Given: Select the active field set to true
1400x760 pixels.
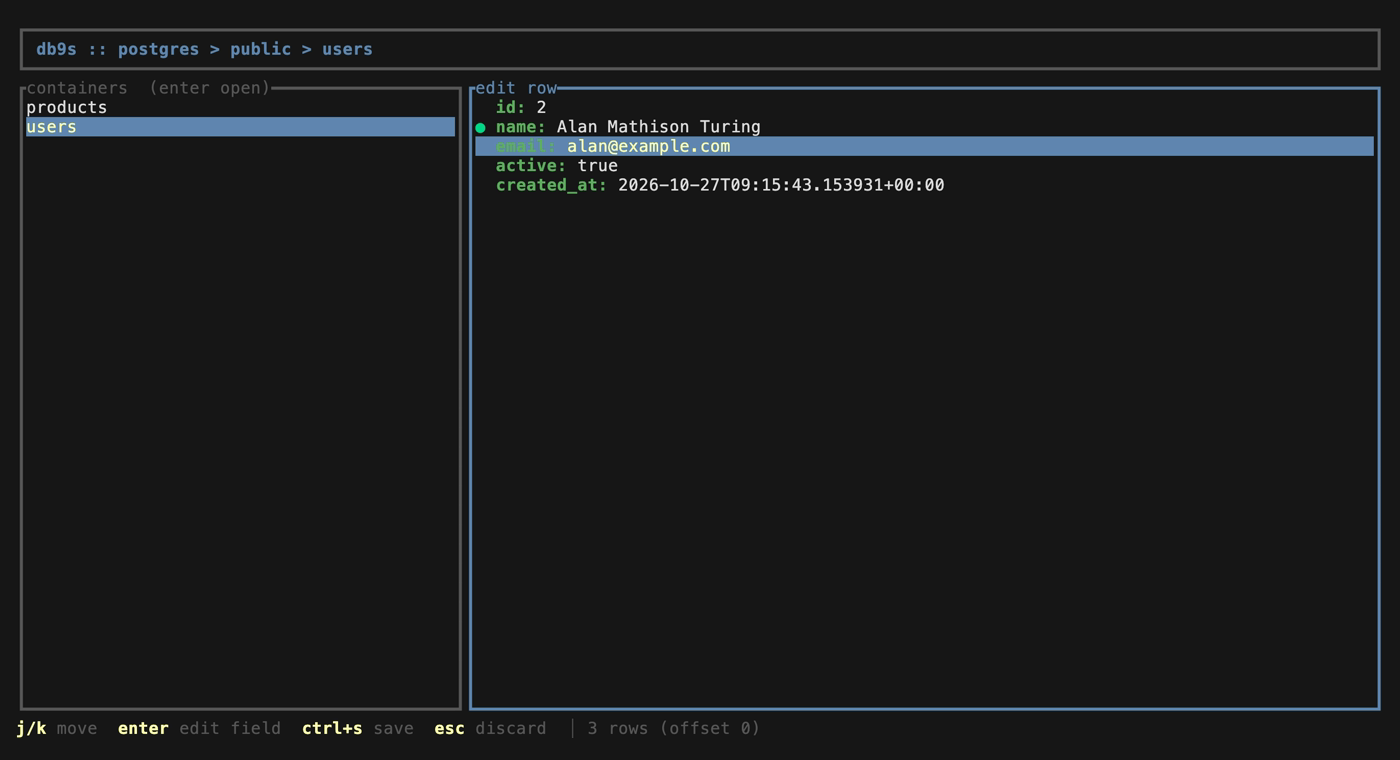Looking at the screenshot, I should [x=924, y=165].
